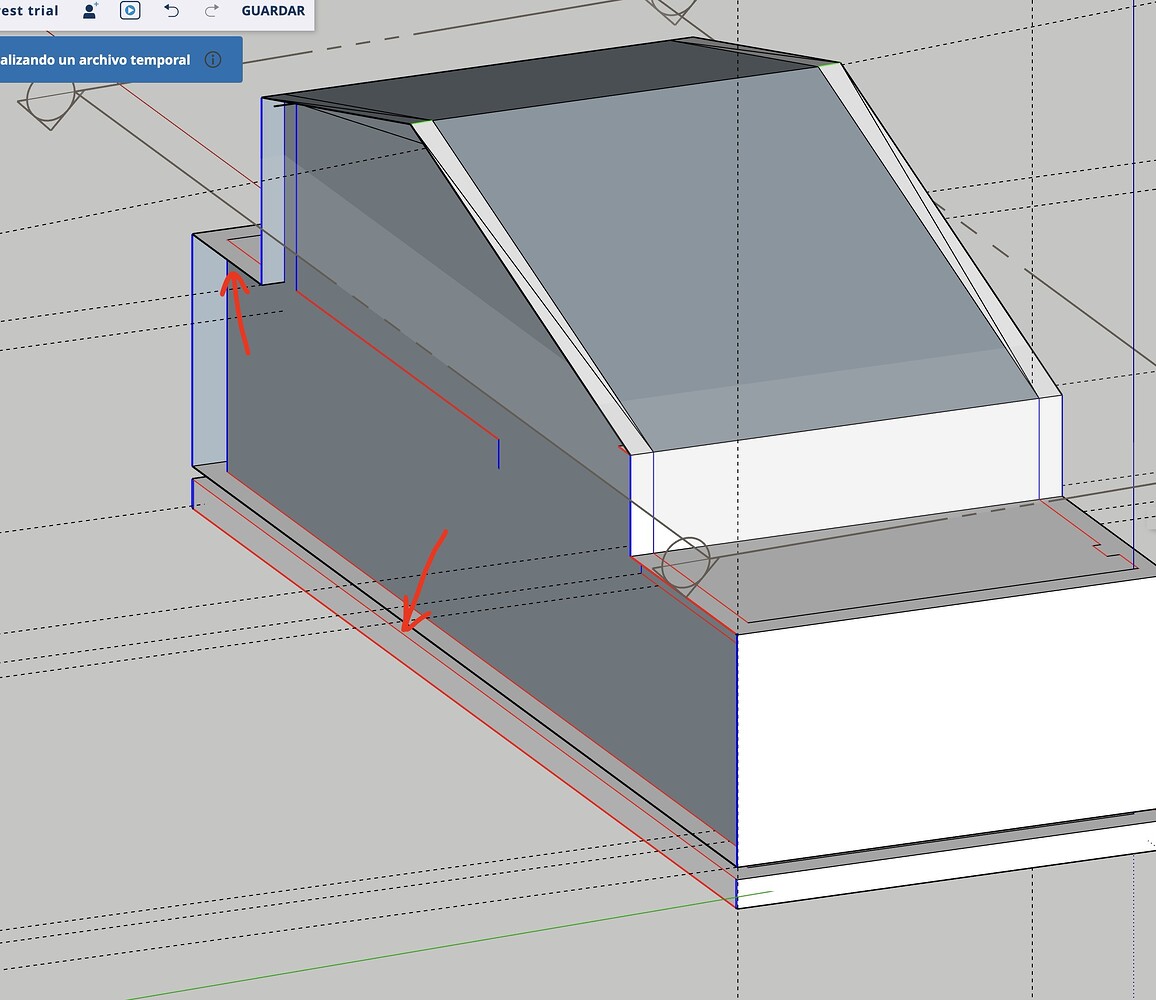
Task: Click the Undo arrow icon
Action: (x=170, y=11)
